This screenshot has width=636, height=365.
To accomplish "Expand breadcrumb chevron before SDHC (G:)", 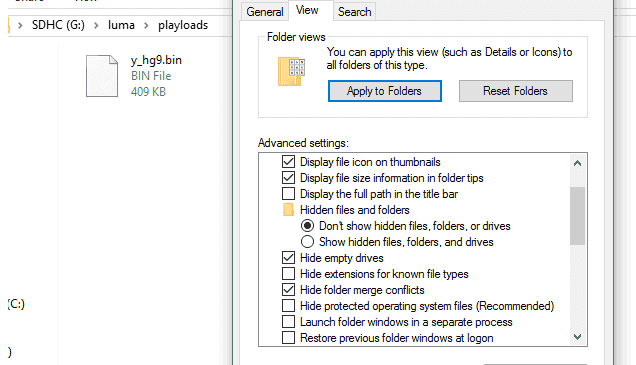I will pos(20,26).
